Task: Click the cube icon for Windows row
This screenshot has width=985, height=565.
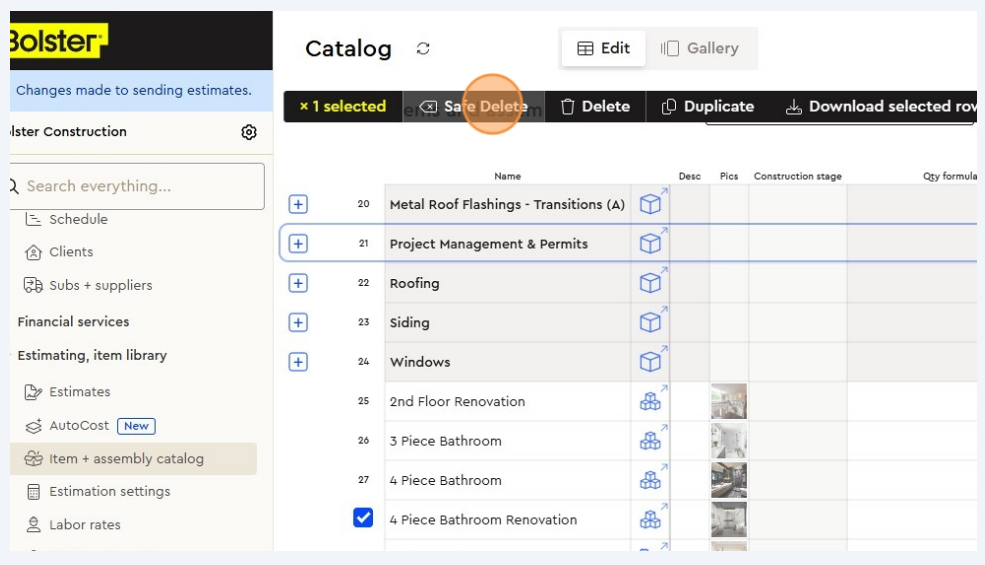Action: click(650, 362)
